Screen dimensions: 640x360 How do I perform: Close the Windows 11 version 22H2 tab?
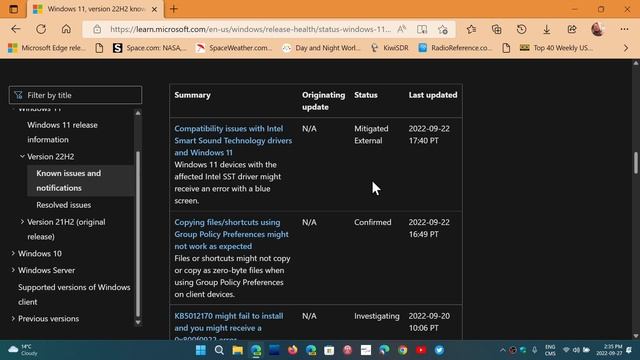(154, 9)
